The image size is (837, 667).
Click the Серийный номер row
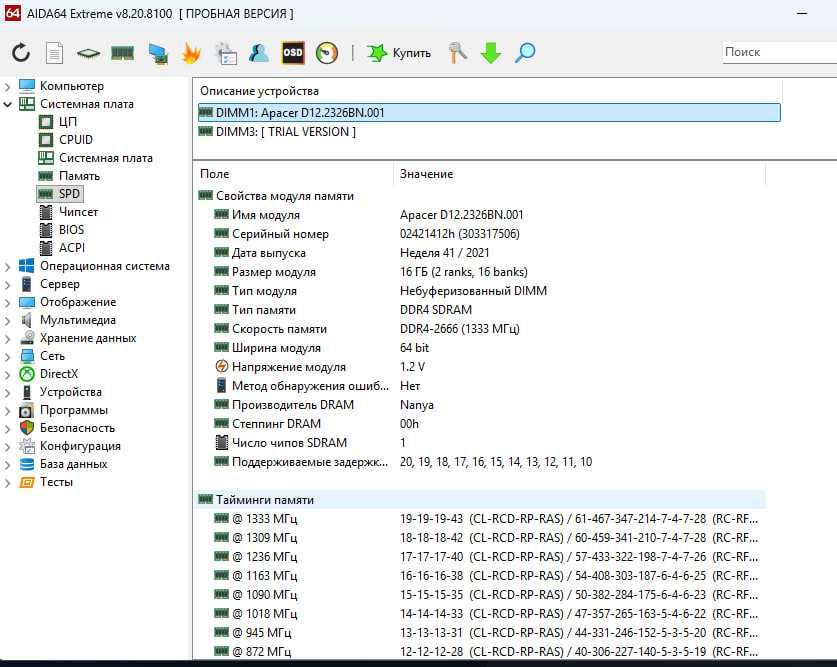click(480, 234)
